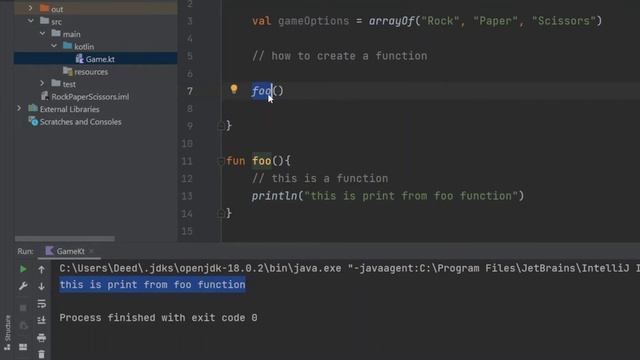The width and height of the screenshot is (640, 360).
Task: Click the dump threads icon in Run panel
Action: coord(23,325)
